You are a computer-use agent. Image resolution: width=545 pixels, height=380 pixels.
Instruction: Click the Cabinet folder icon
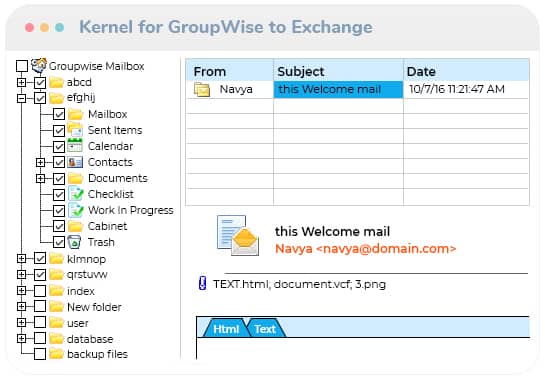pyautogui.click(x=75, y=226)
